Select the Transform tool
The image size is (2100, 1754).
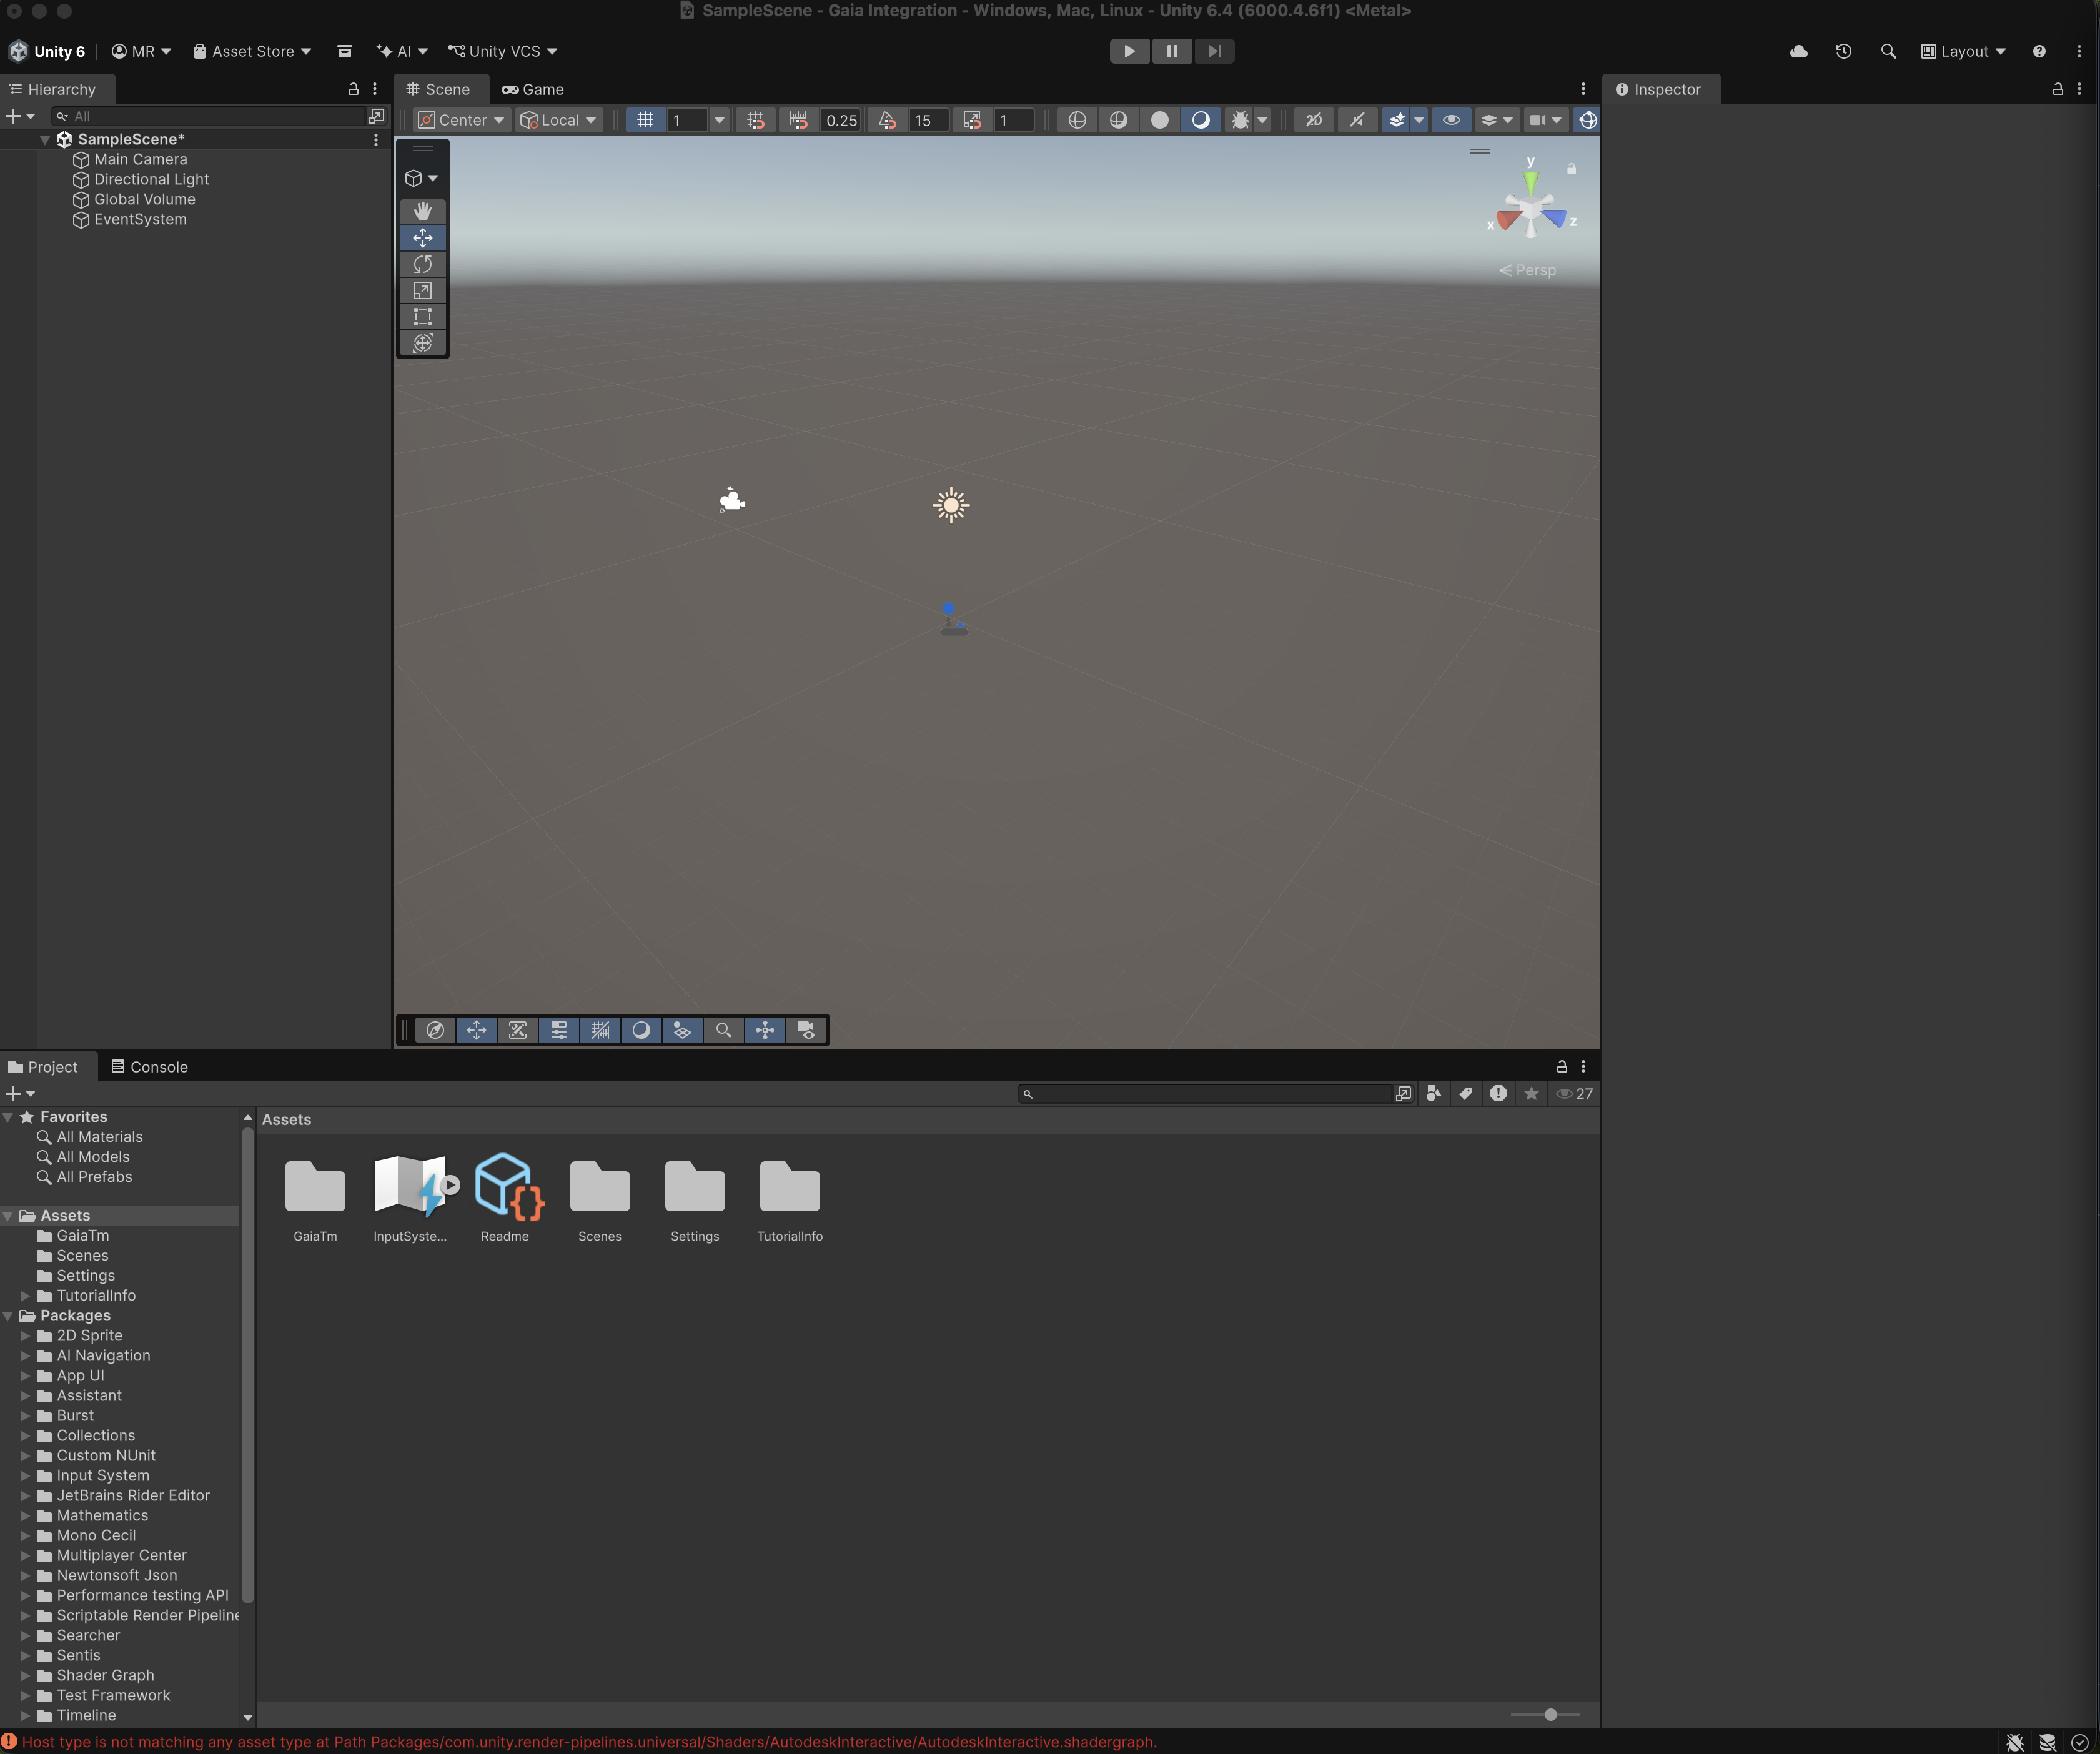point(423,343)
